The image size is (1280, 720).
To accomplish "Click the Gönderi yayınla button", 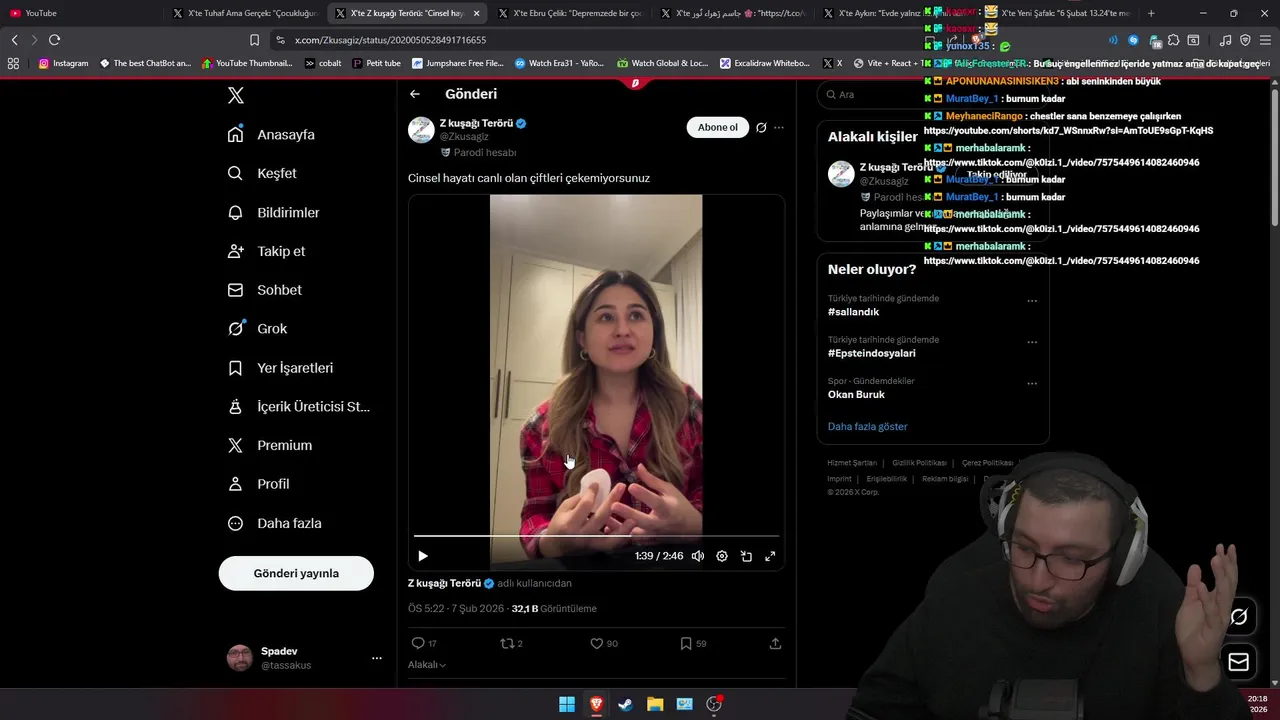I will click(296, 573).
